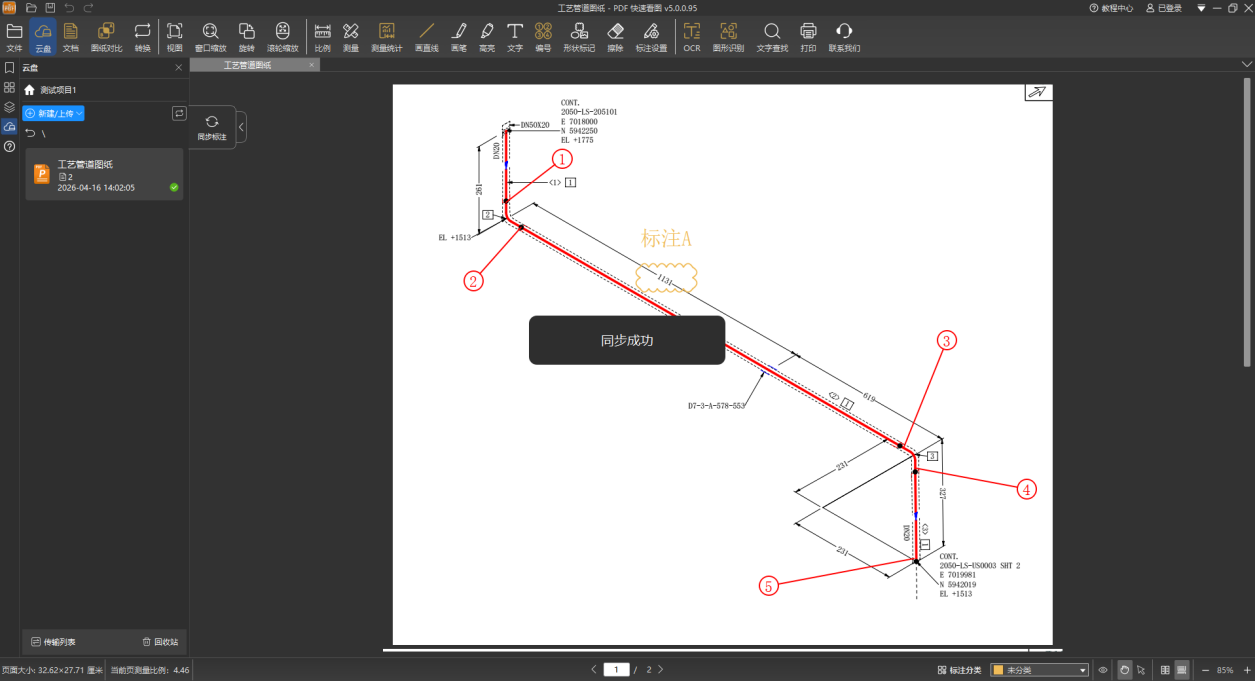
Task: Click the 擦除 eraser tool
Action: (615, 37)
